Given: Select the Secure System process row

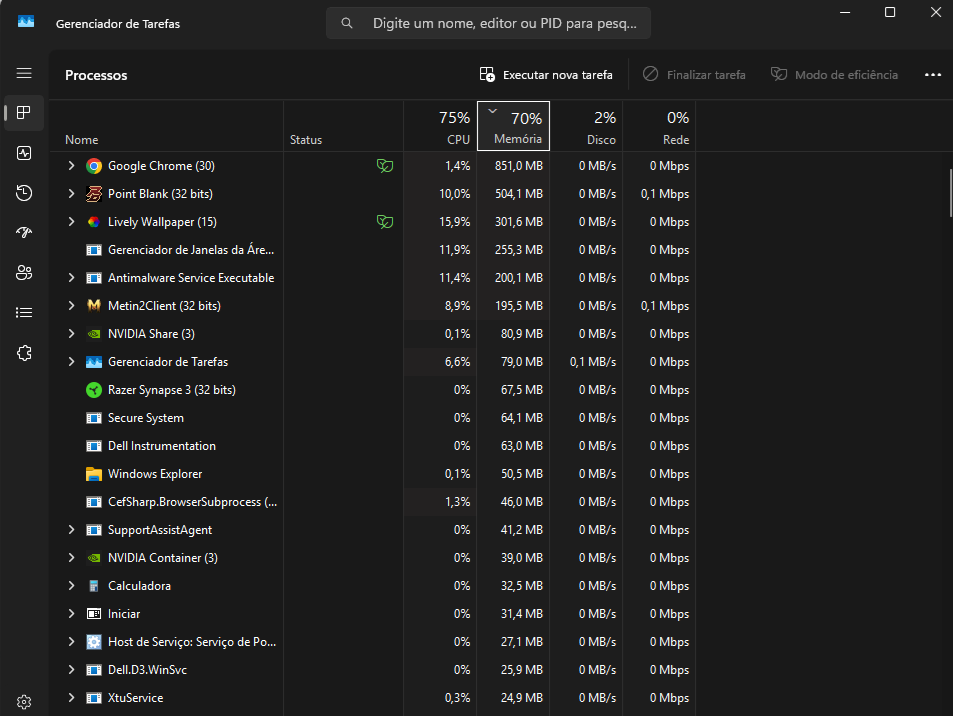Looking at the screenshot, I should [x=373, y=418].
